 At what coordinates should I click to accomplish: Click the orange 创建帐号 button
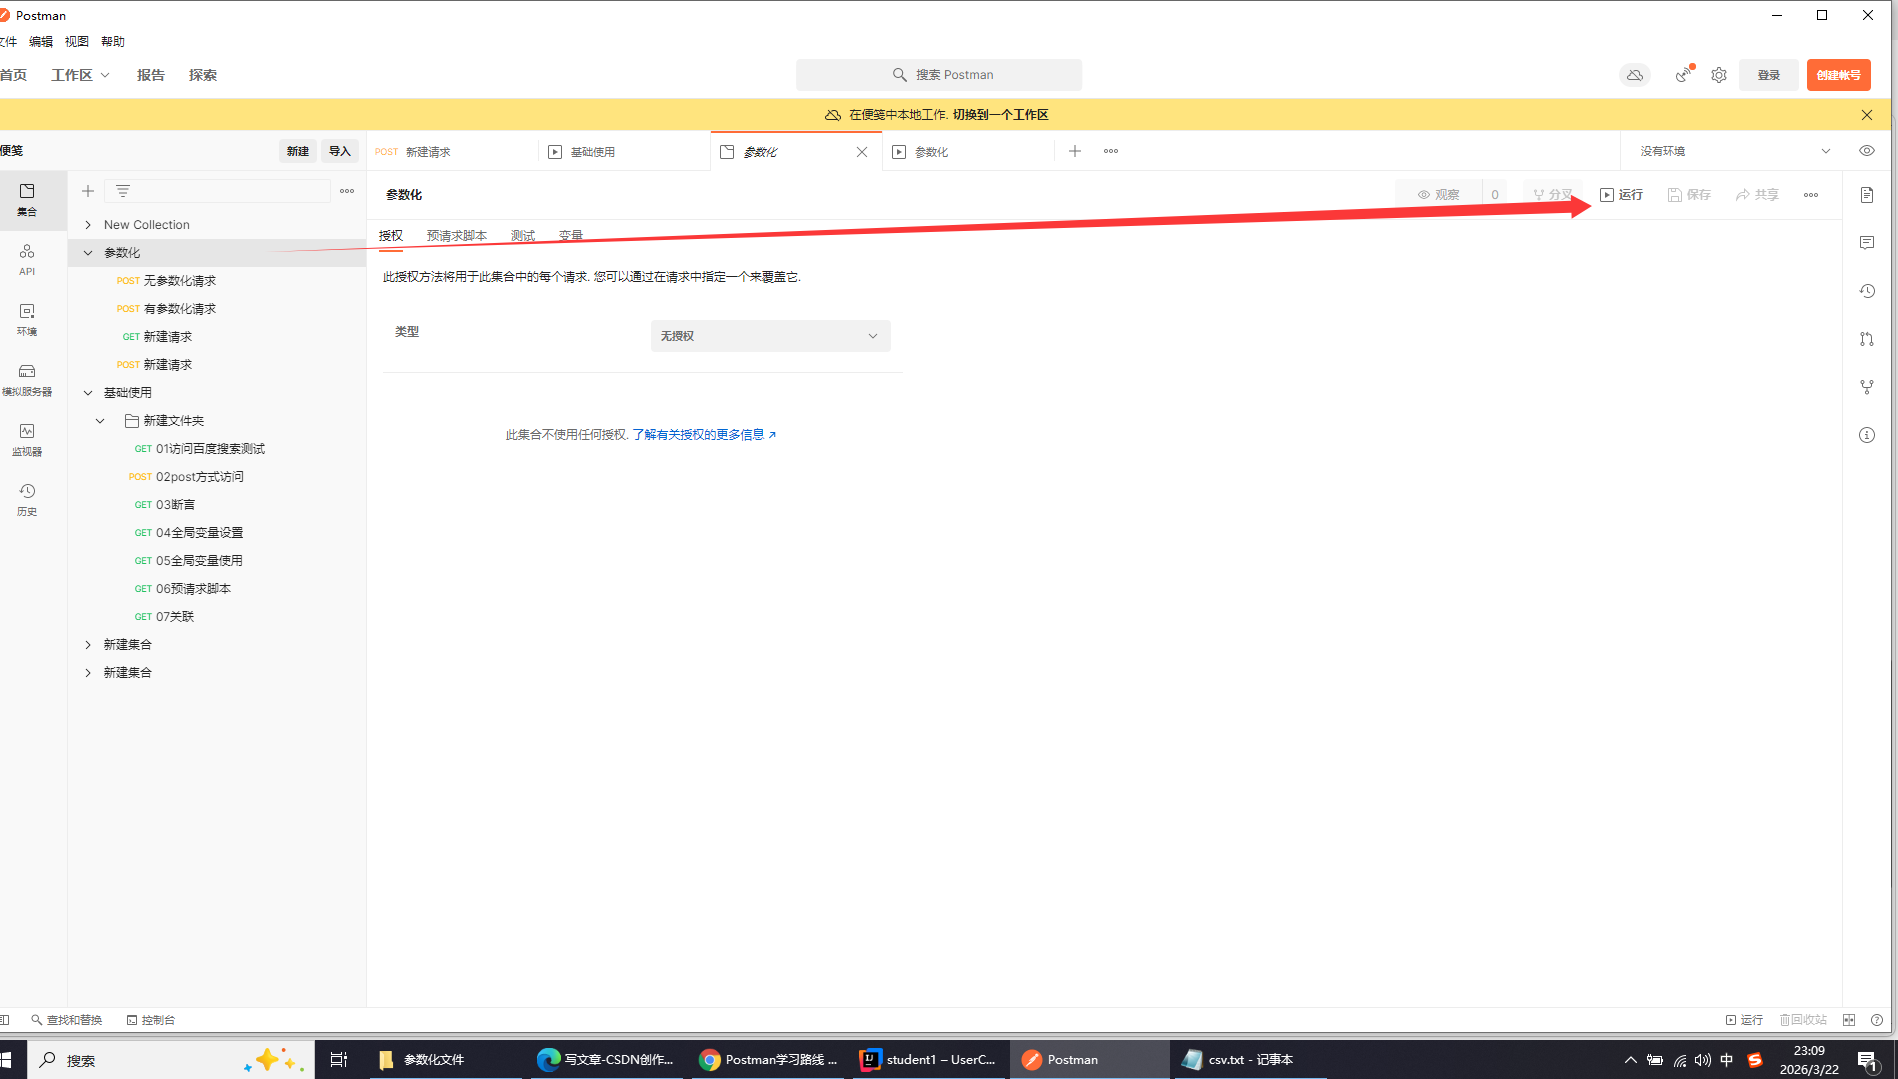click(x=1838, y=75)
